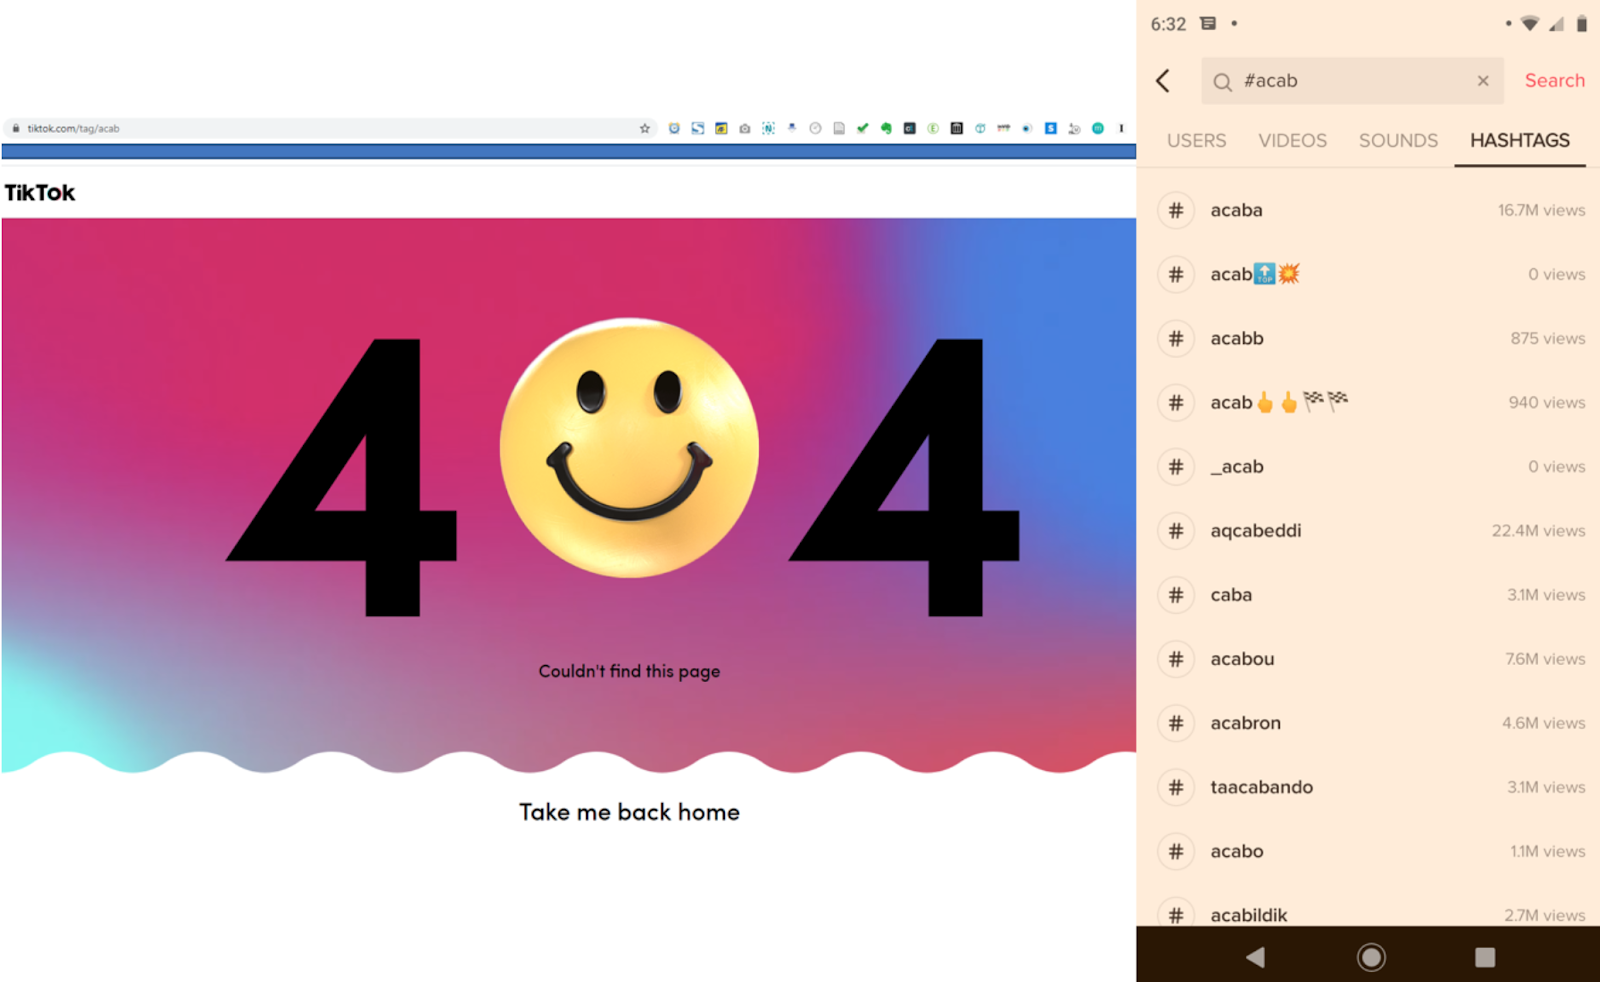Open the acabb hashtag result

pyautogui.click(x=1368, y=338)
